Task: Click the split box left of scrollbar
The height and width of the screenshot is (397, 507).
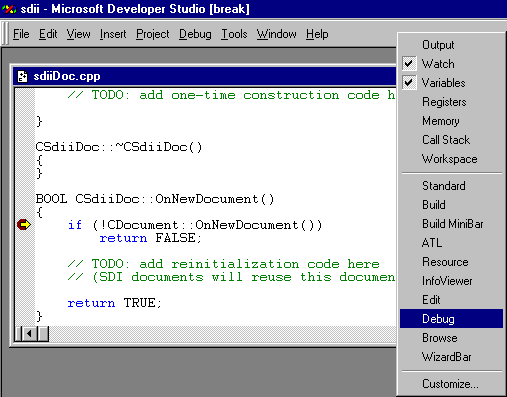Action: coord(19,333)
